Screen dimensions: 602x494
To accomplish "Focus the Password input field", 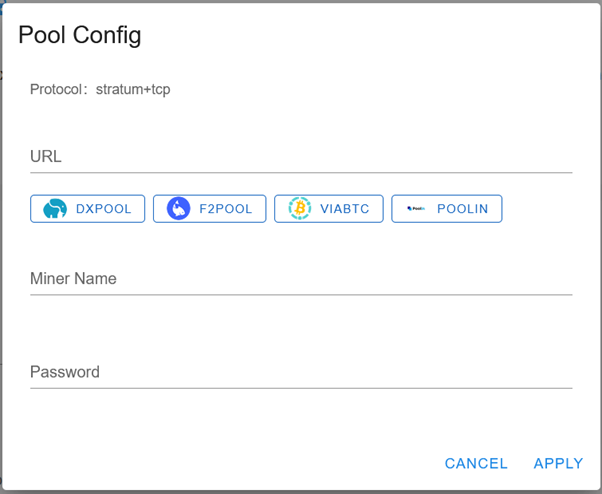I will tap(301, 372).
